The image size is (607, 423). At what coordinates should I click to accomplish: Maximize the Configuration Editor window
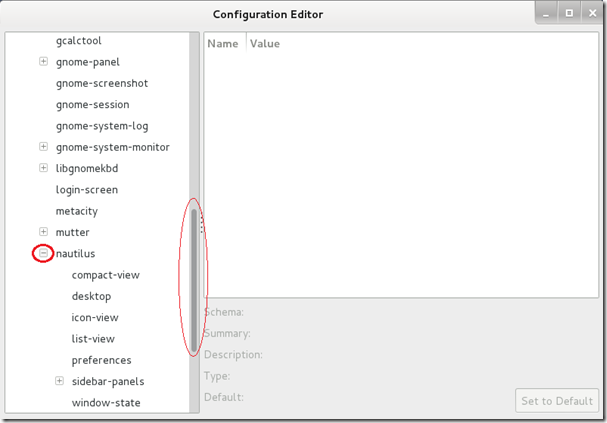(569, 14)
